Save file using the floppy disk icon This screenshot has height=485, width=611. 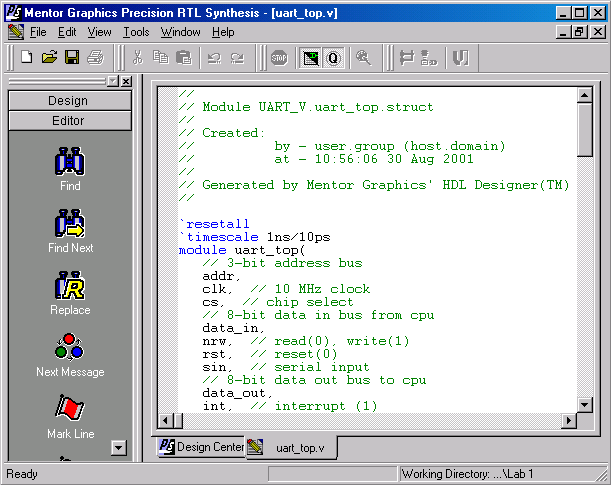72,57
